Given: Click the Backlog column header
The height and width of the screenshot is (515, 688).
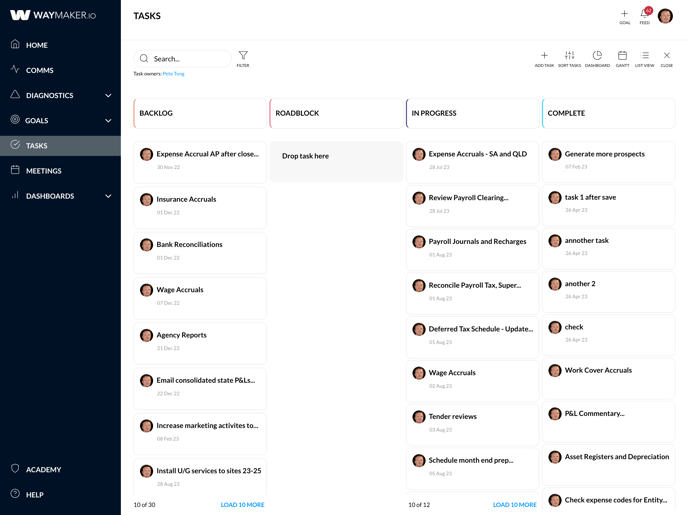Looking at the screenshot, I should tap(200, 113).
